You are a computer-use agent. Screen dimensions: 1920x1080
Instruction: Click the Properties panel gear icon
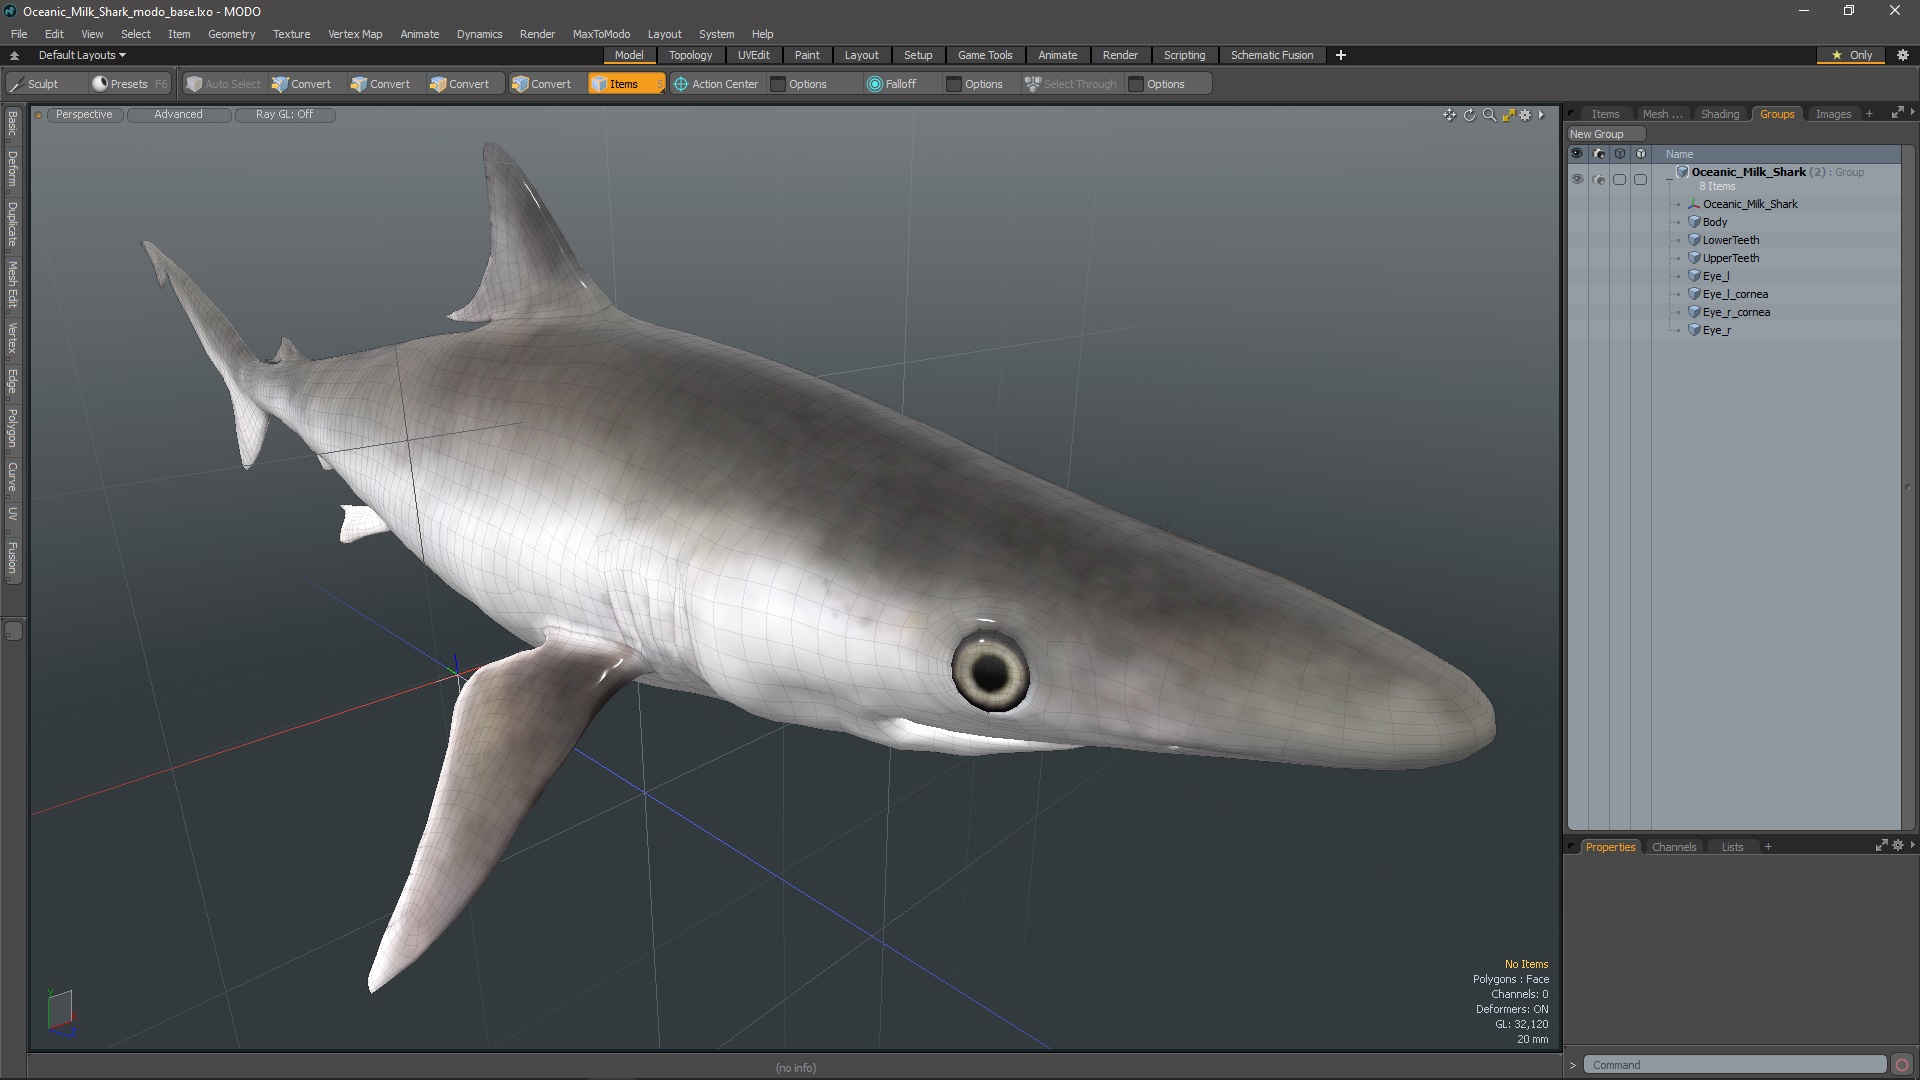(1898, 845)
